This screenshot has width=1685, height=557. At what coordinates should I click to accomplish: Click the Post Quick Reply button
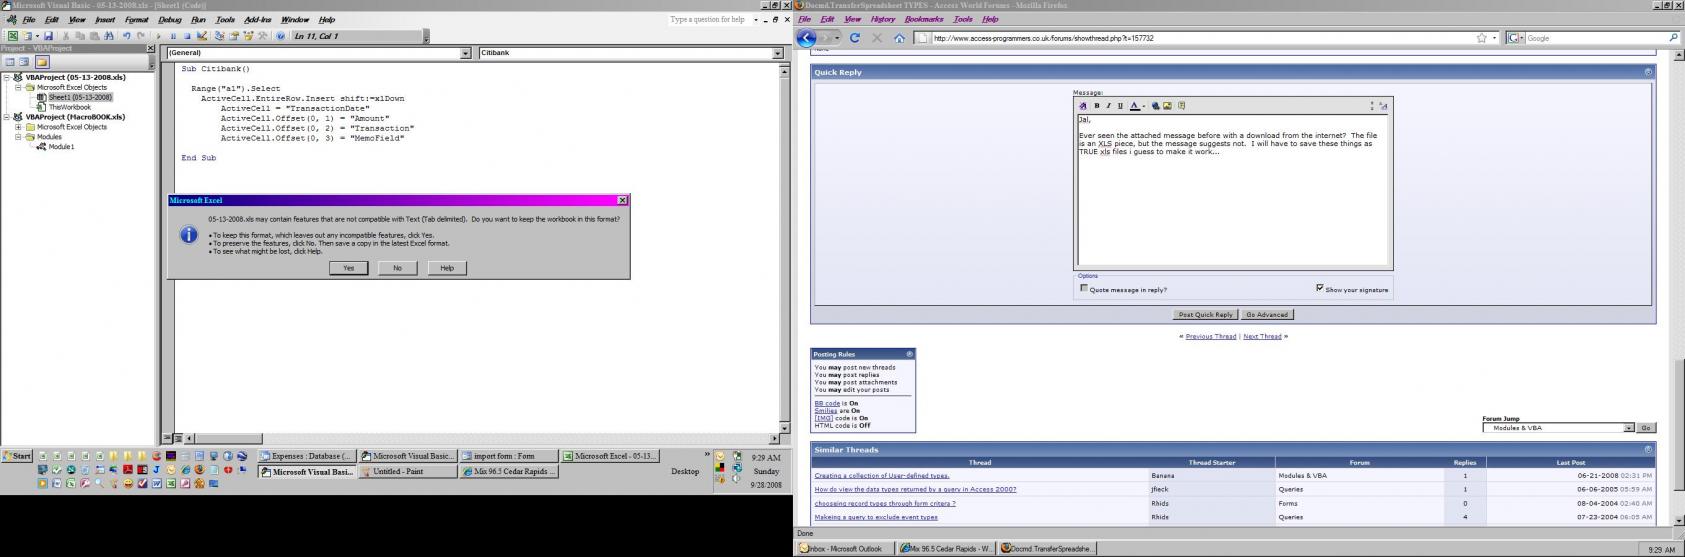pyautogui.click(x=1205, y=314)
